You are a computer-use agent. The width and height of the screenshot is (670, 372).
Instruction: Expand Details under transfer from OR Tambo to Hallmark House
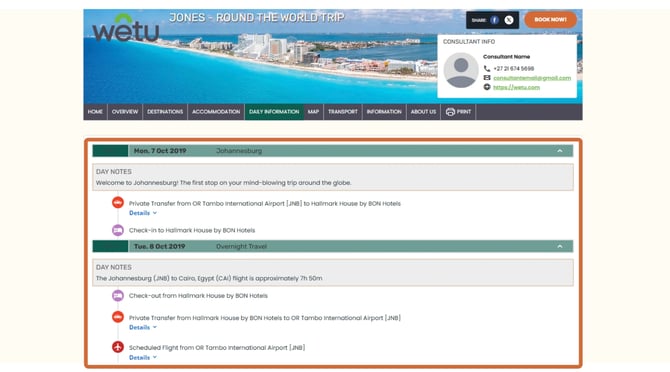pos(143,213)
